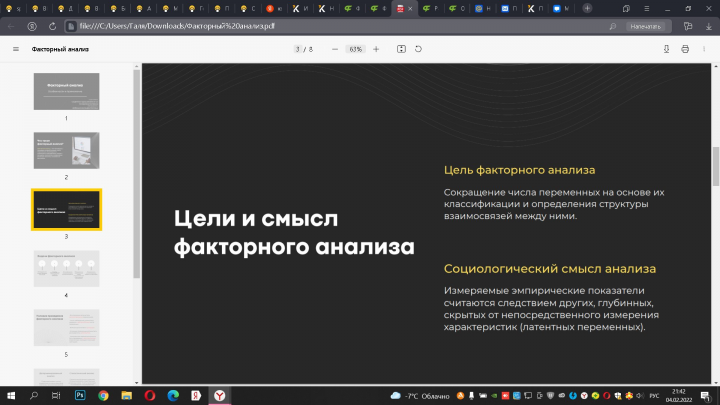720x405 pixels.
Task: Open Microsoft Edge from the taskbar
Action: (x=173, y=395)
